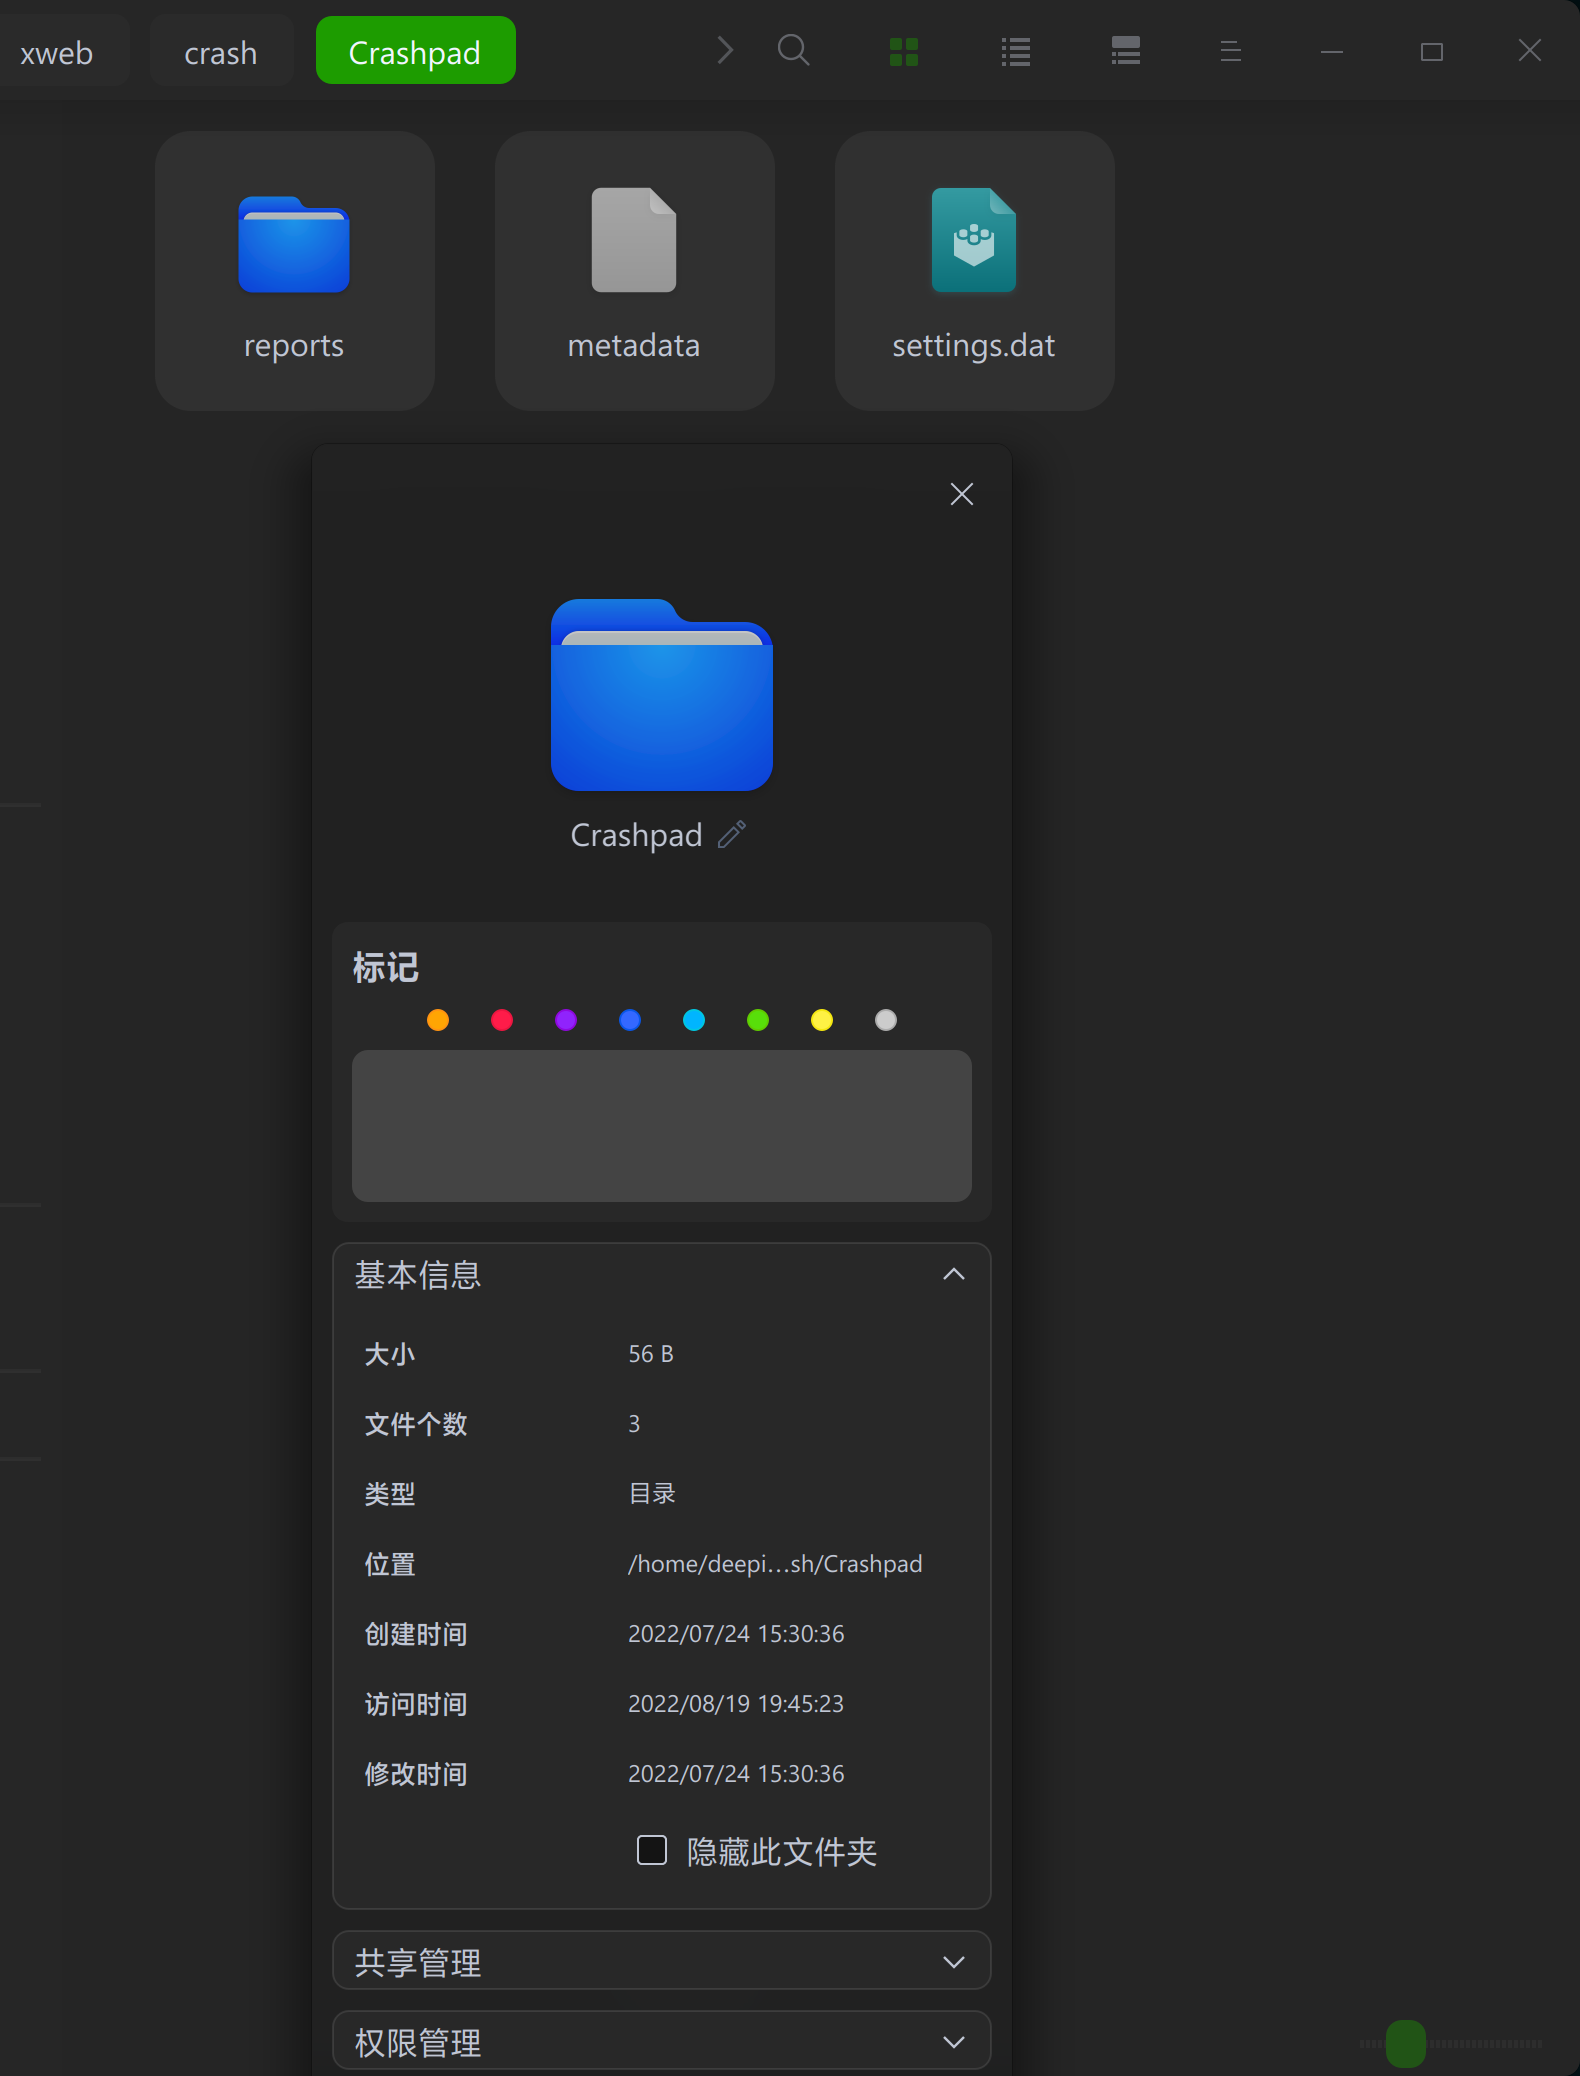Click the large Crashpad folder icon
This screenshot has height=2076, width=1580.
pyautogui.click(x=662, y=695)
